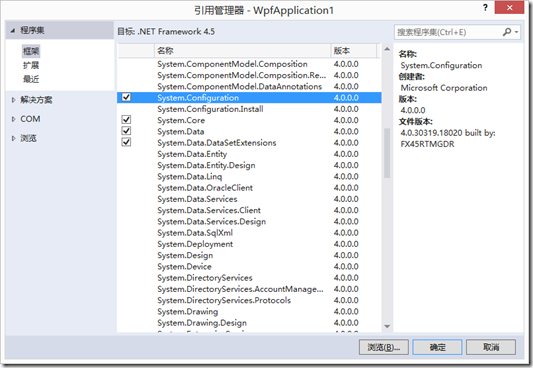Uncheck the System.Data checkbox
Image resolution: width=533 pixels, height=368 pixels.
[x=126, y=131]
